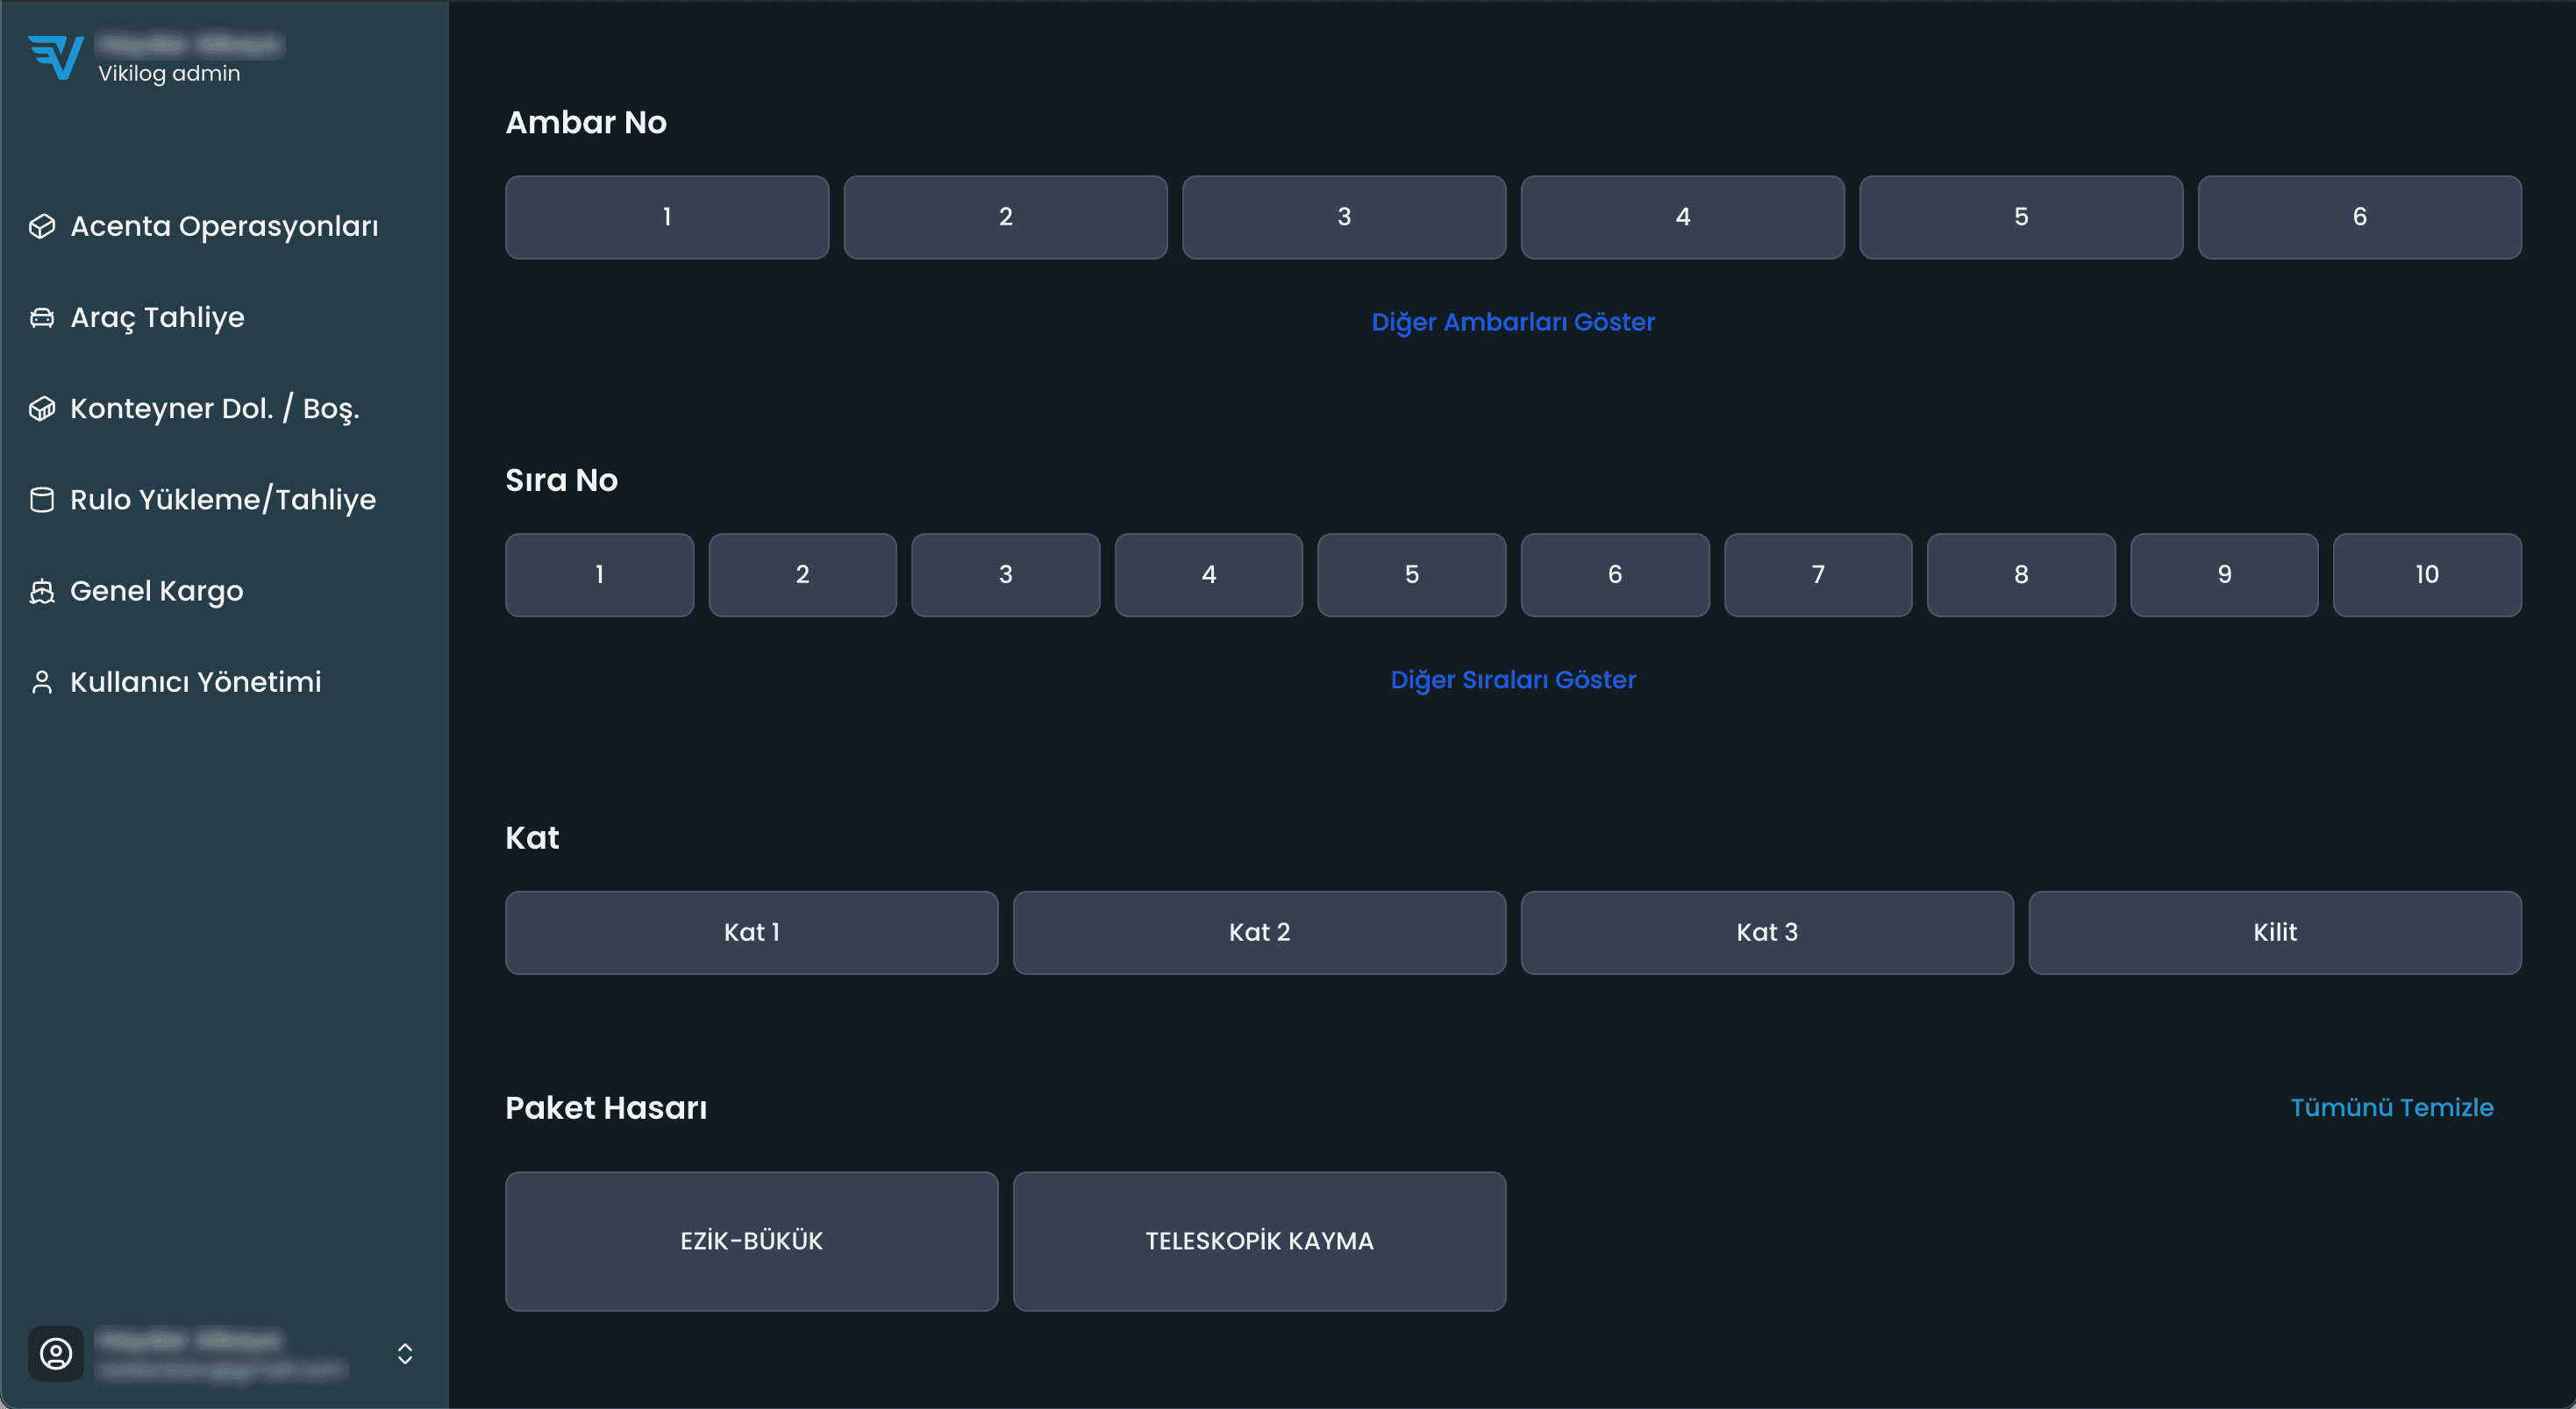Open Kullanıcı Yönetimi in sidebar

(x=196, y=682)
